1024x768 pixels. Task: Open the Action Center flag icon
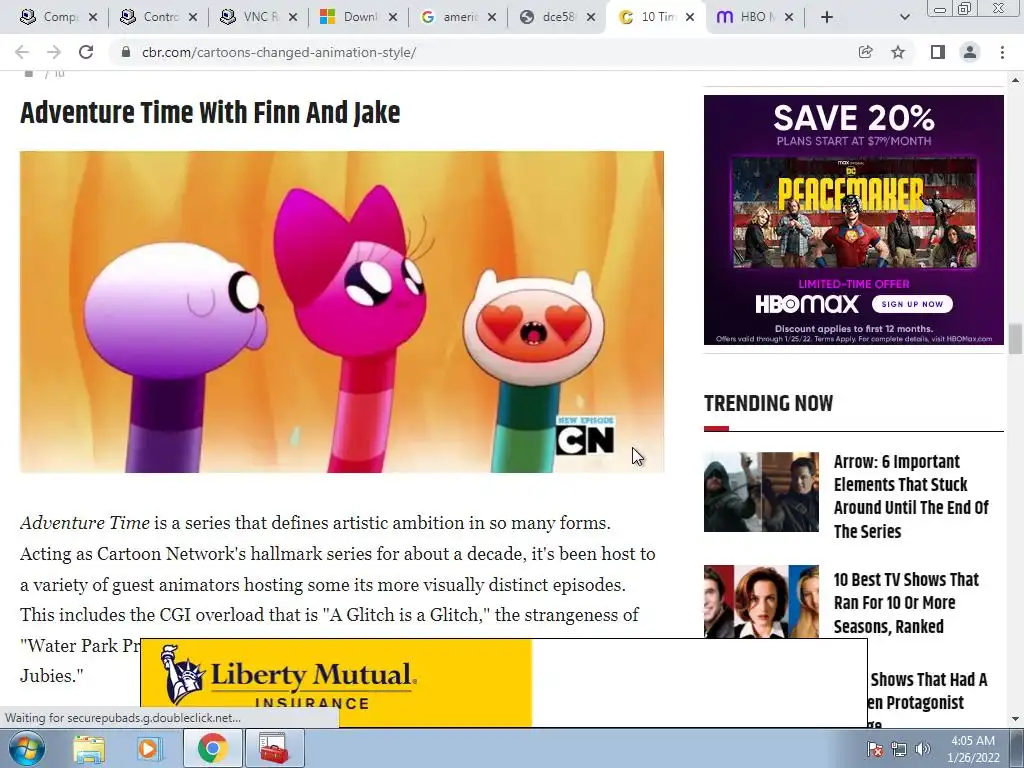(x=875, y=749)
